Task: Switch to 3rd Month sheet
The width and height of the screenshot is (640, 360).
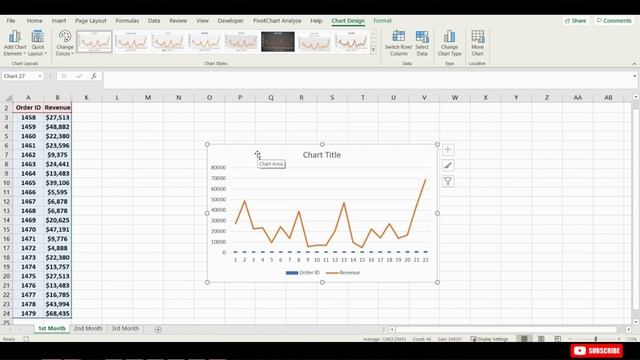Action: coord(125,329)
